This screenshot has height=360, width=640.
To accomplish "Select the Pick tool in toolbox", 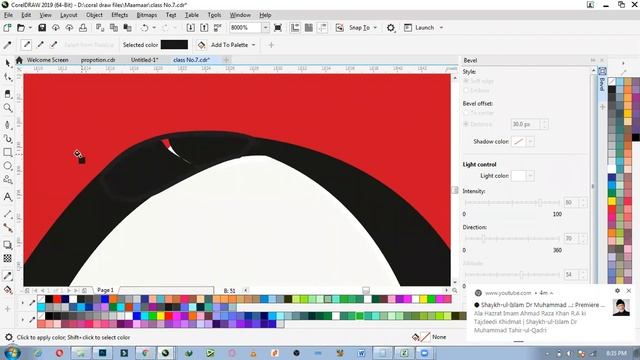I will (7, 62).
